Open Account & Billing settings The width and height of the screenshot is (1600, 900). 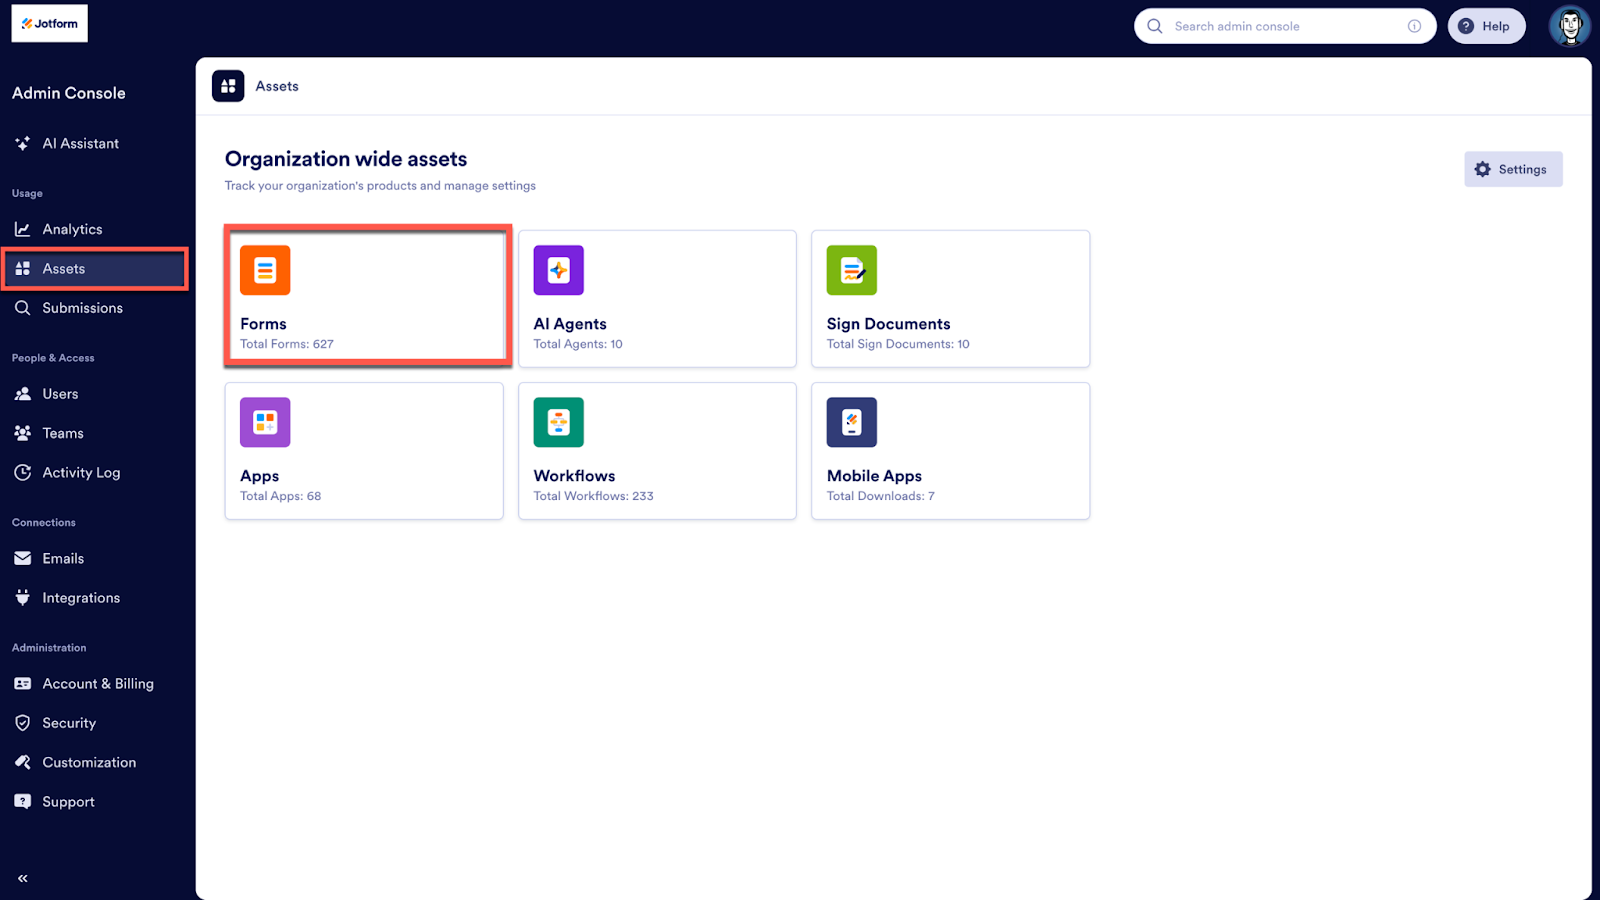point(98,683)
